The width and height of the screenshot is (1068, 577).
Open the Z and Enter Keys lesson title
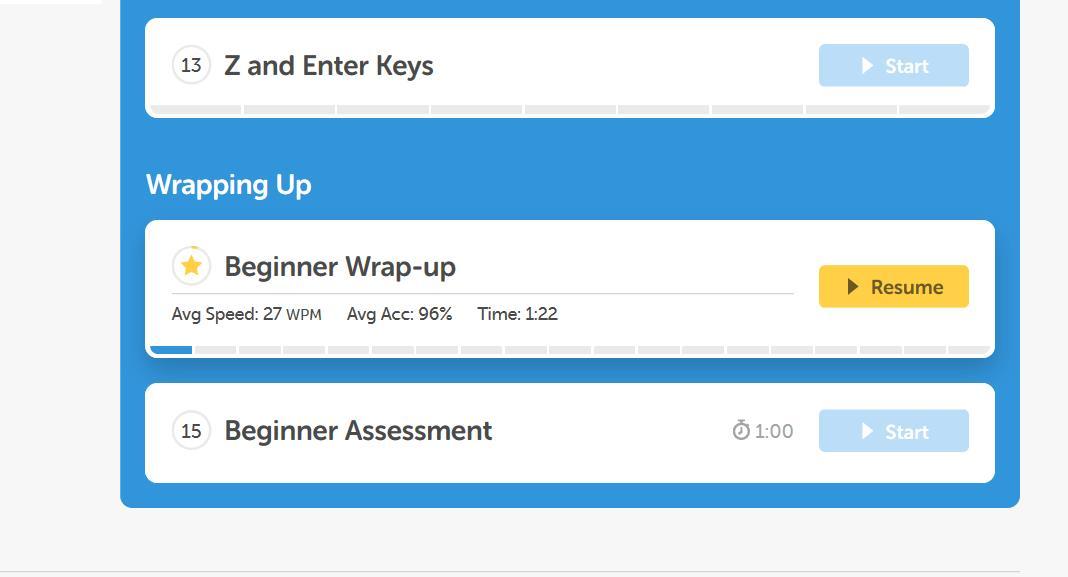(x=328, y=66)
